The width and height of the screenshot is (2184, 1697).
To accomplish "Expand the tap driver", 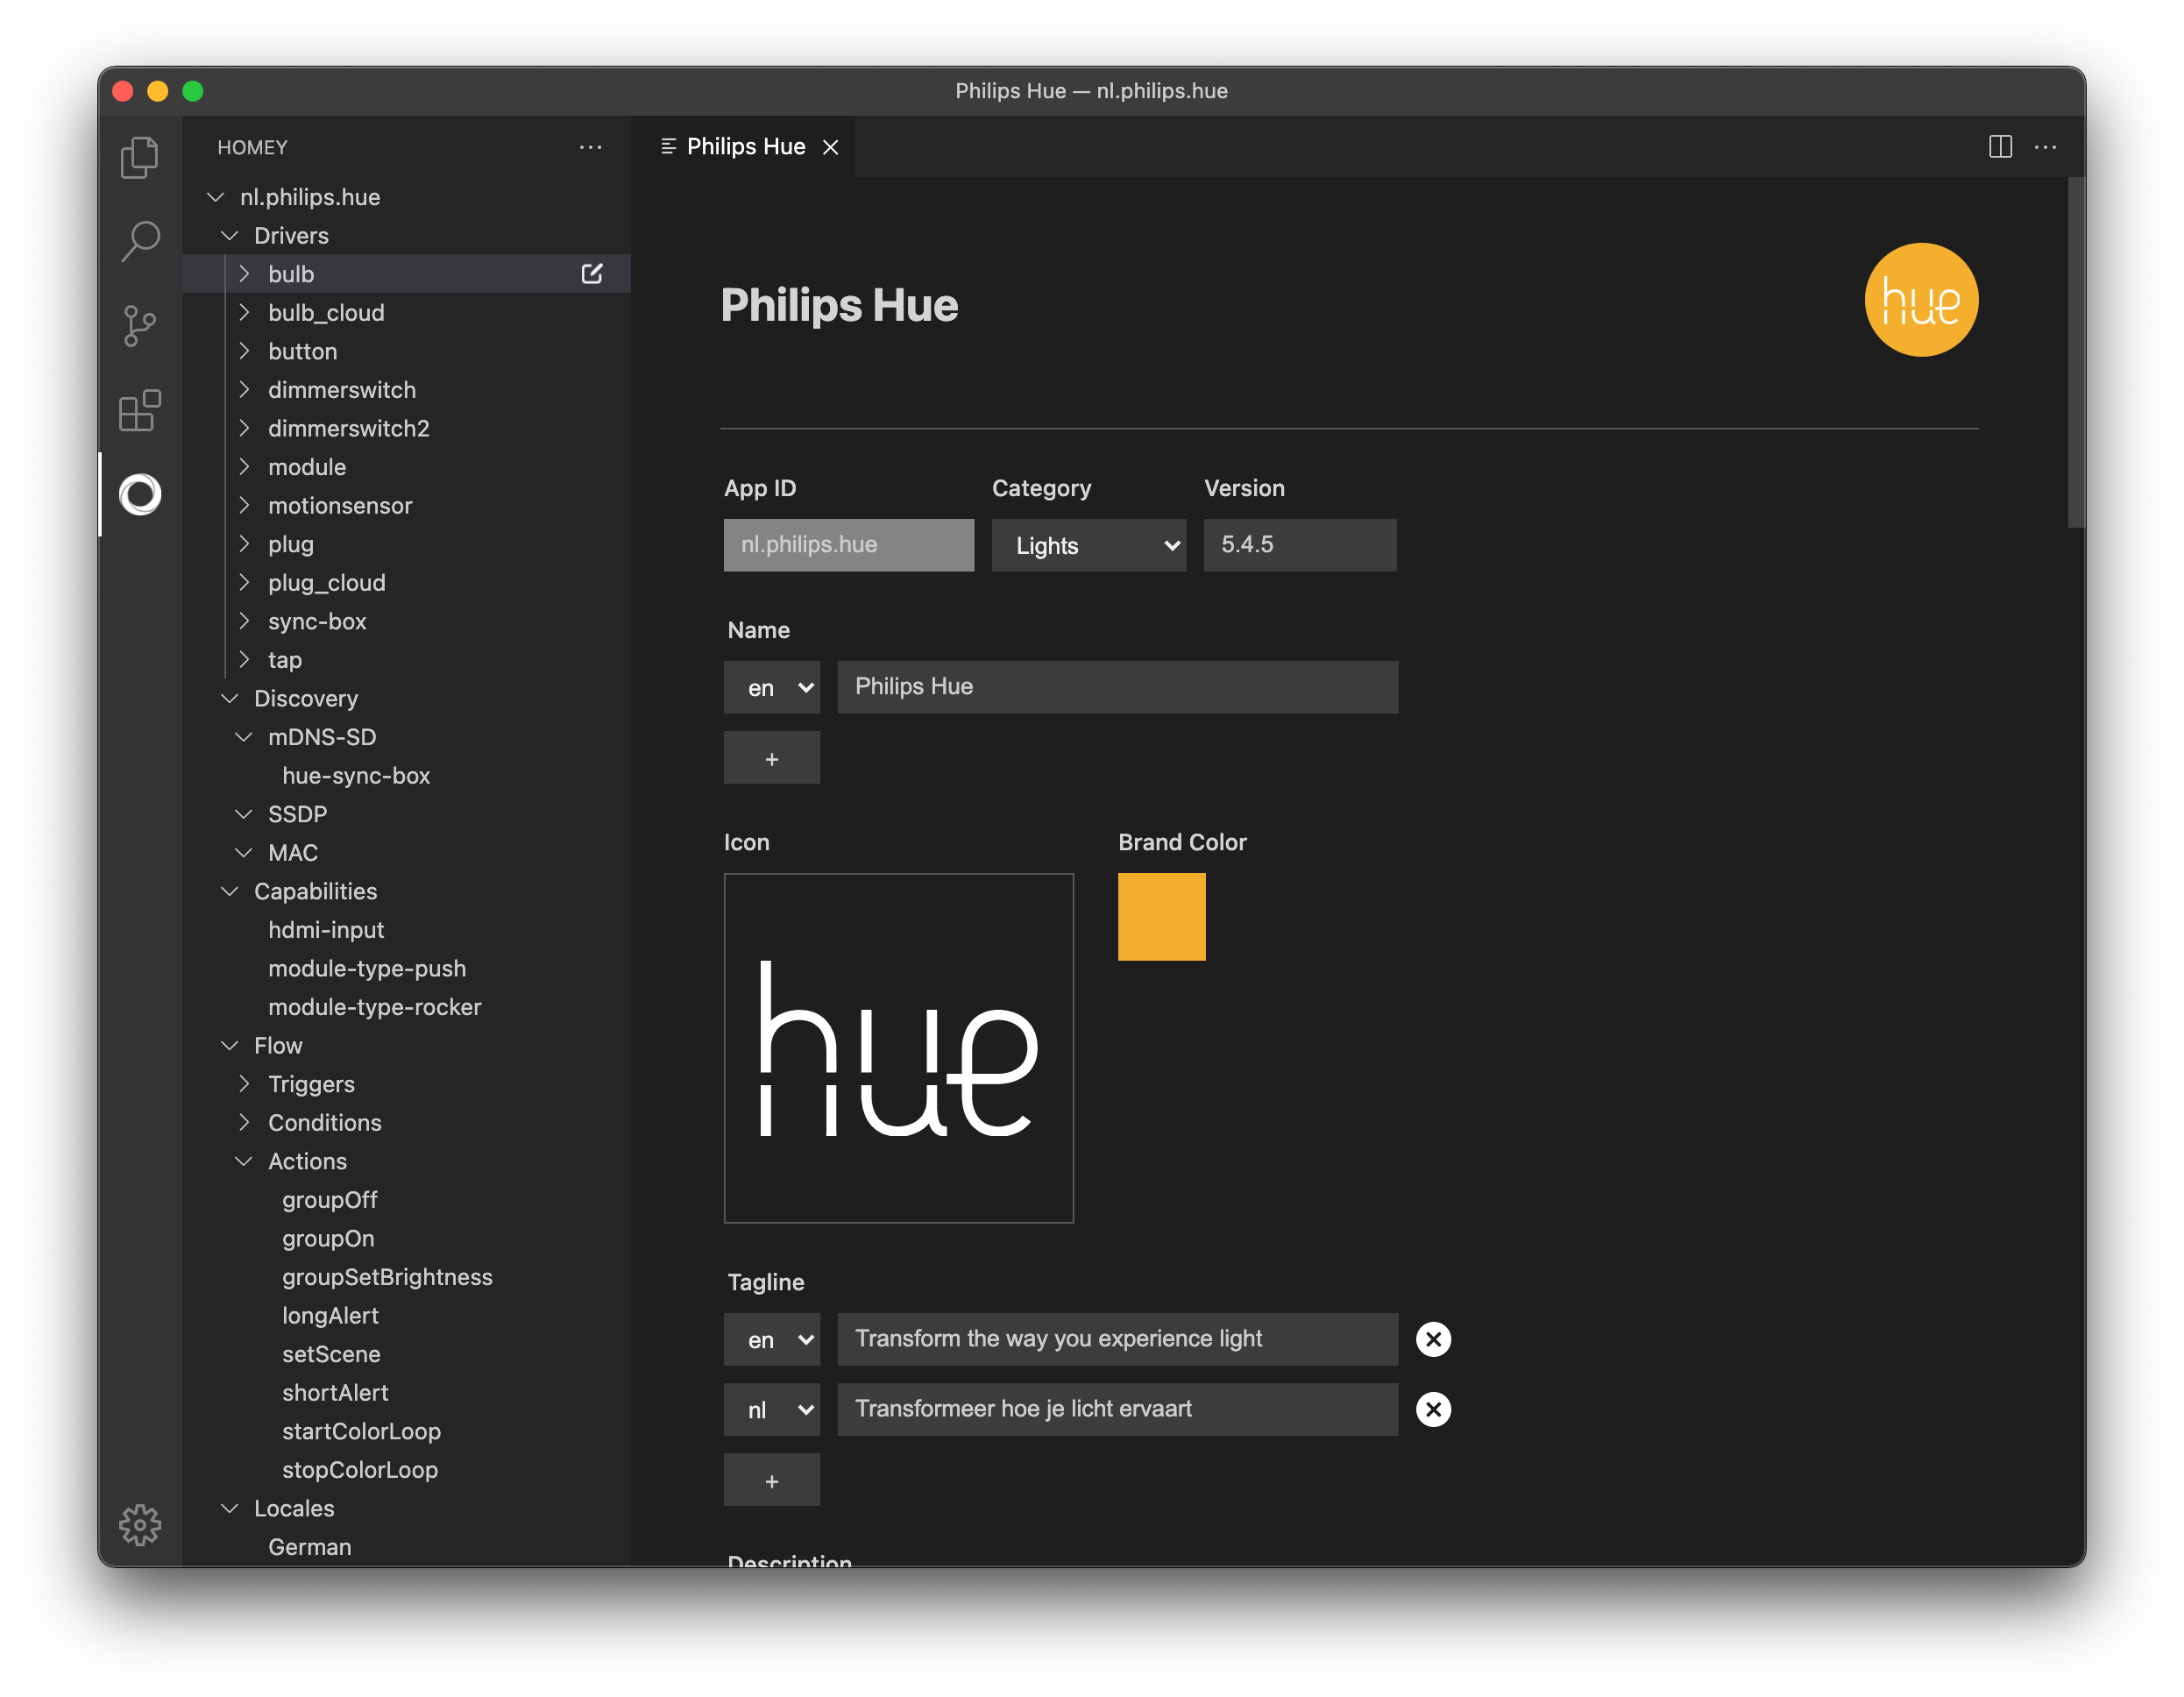I will click(x=243, y=660).
